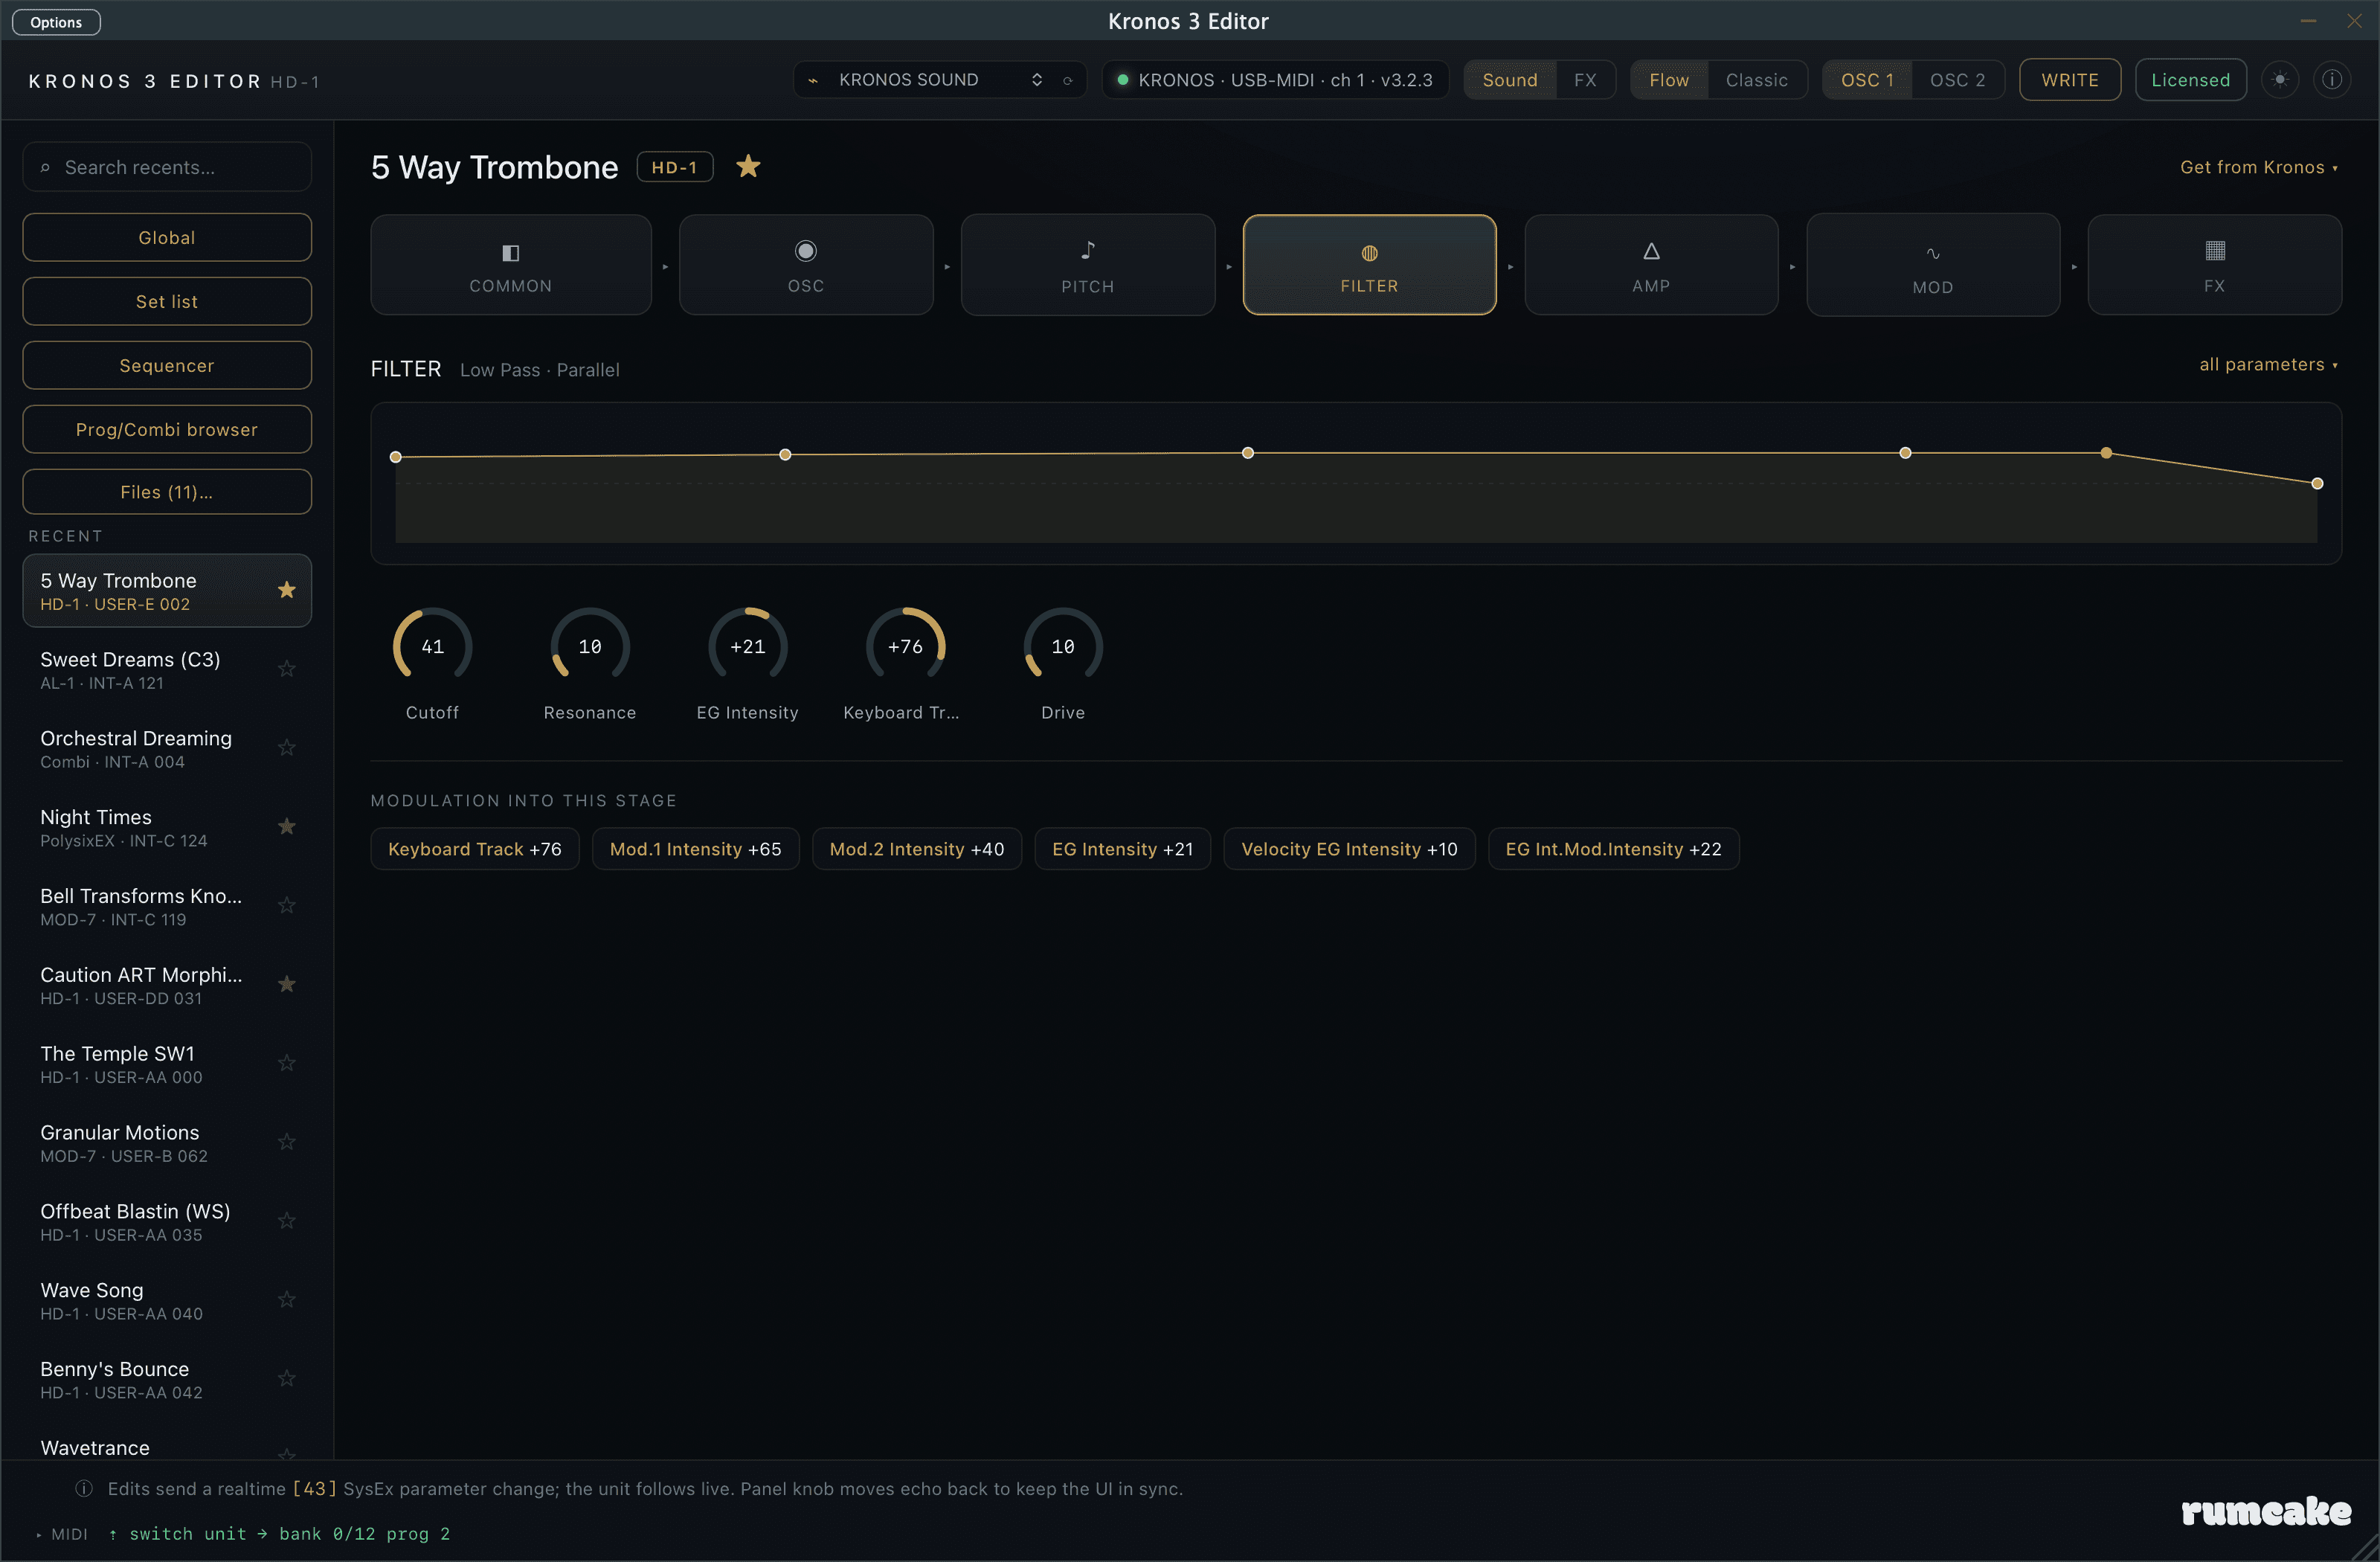The height and width of the screenshot is (1562, 2380).
Task: Expand the all parameters dropdown
Action: tap(2268, 365)
